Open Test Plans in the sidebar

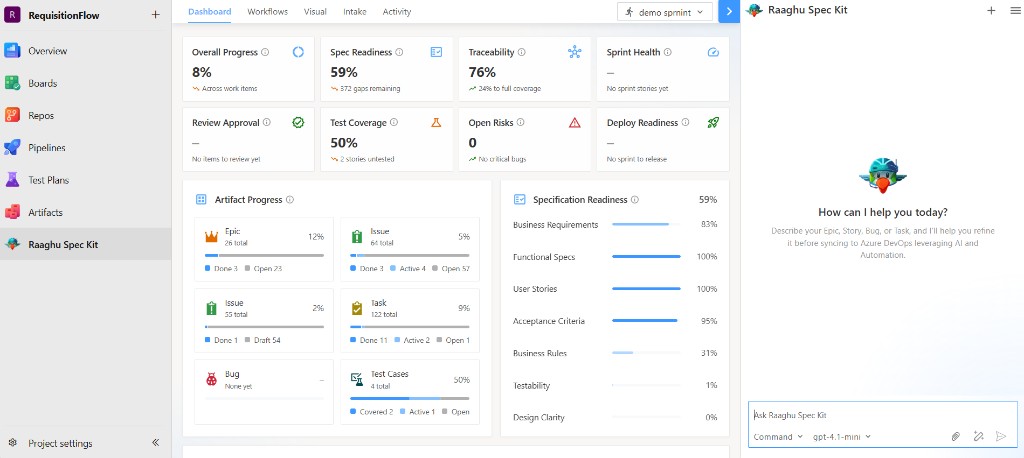point(86,180)
